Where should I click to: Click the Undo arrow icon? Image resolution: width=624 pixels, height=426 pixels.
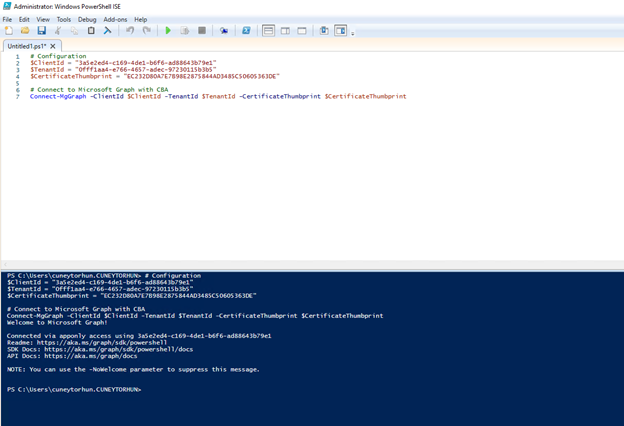(130, 31)
